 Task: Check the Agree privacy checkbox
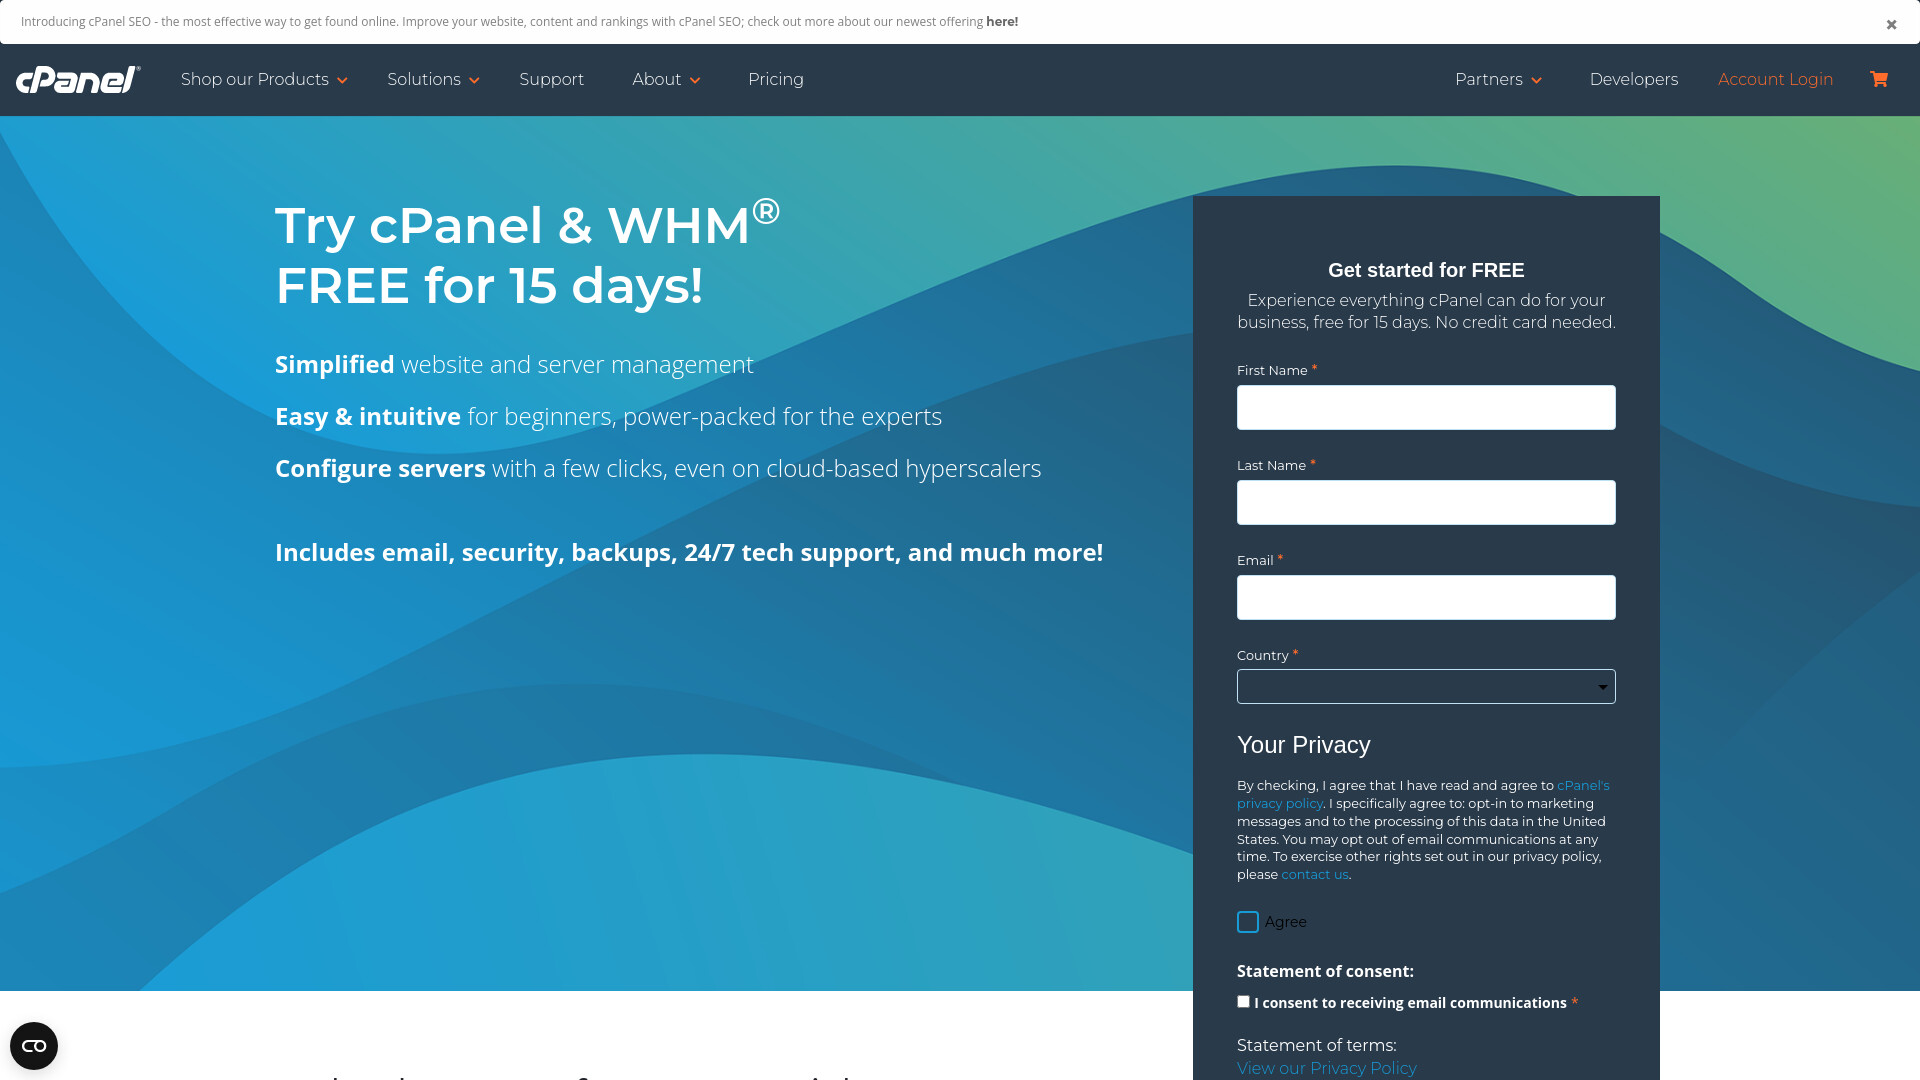1248,922
